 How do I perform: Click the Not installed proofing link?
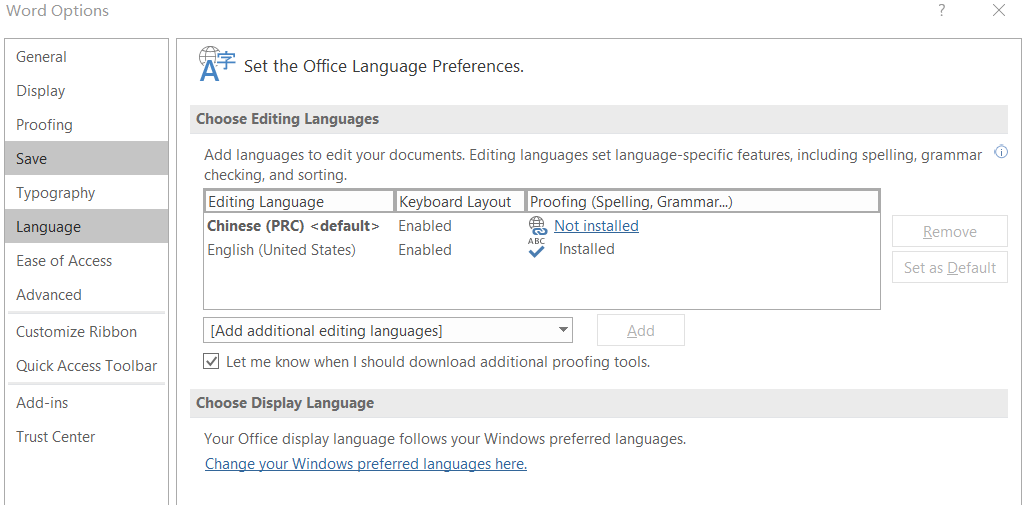tap(596, 226)
